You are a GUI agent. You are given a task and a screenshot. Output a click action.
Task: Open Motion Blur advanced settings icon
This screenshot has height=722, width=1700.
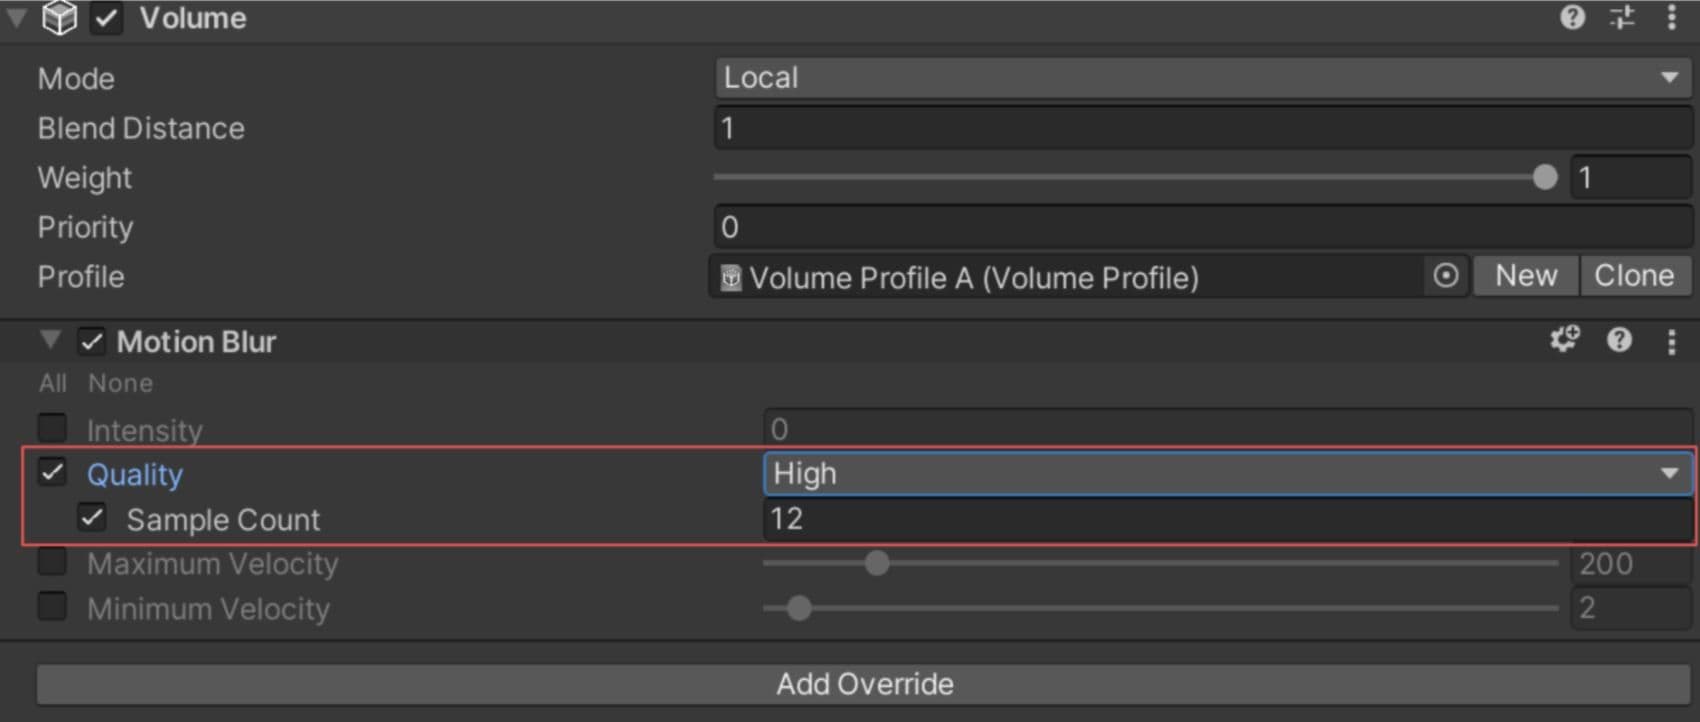tap(1565, 340)
